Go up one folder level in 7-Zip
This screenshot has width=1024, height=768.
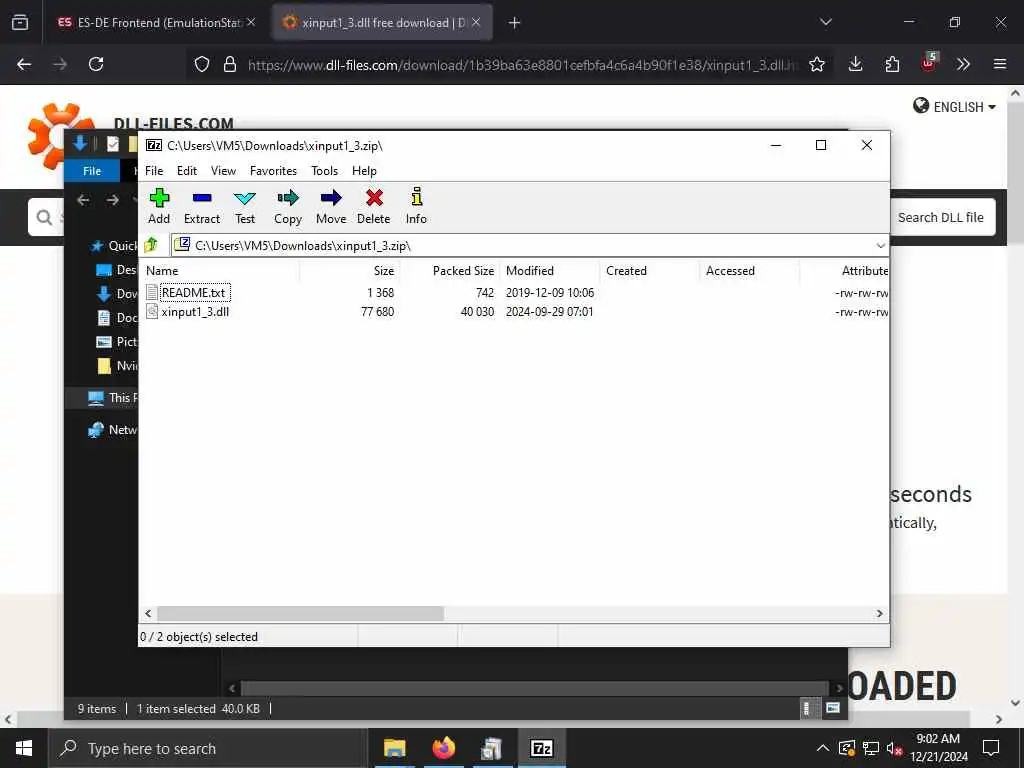coord(151,246)
